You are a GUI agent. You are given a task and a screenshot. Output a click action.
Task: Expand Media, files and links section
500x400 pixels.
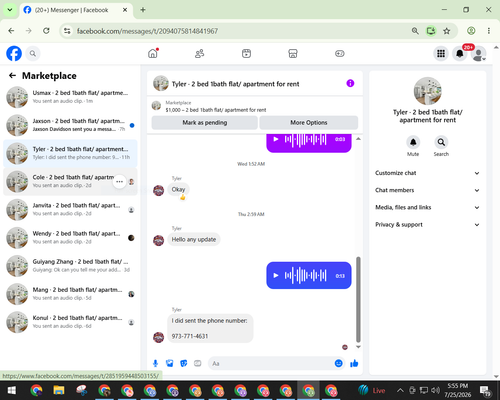[x=427, y=207]
